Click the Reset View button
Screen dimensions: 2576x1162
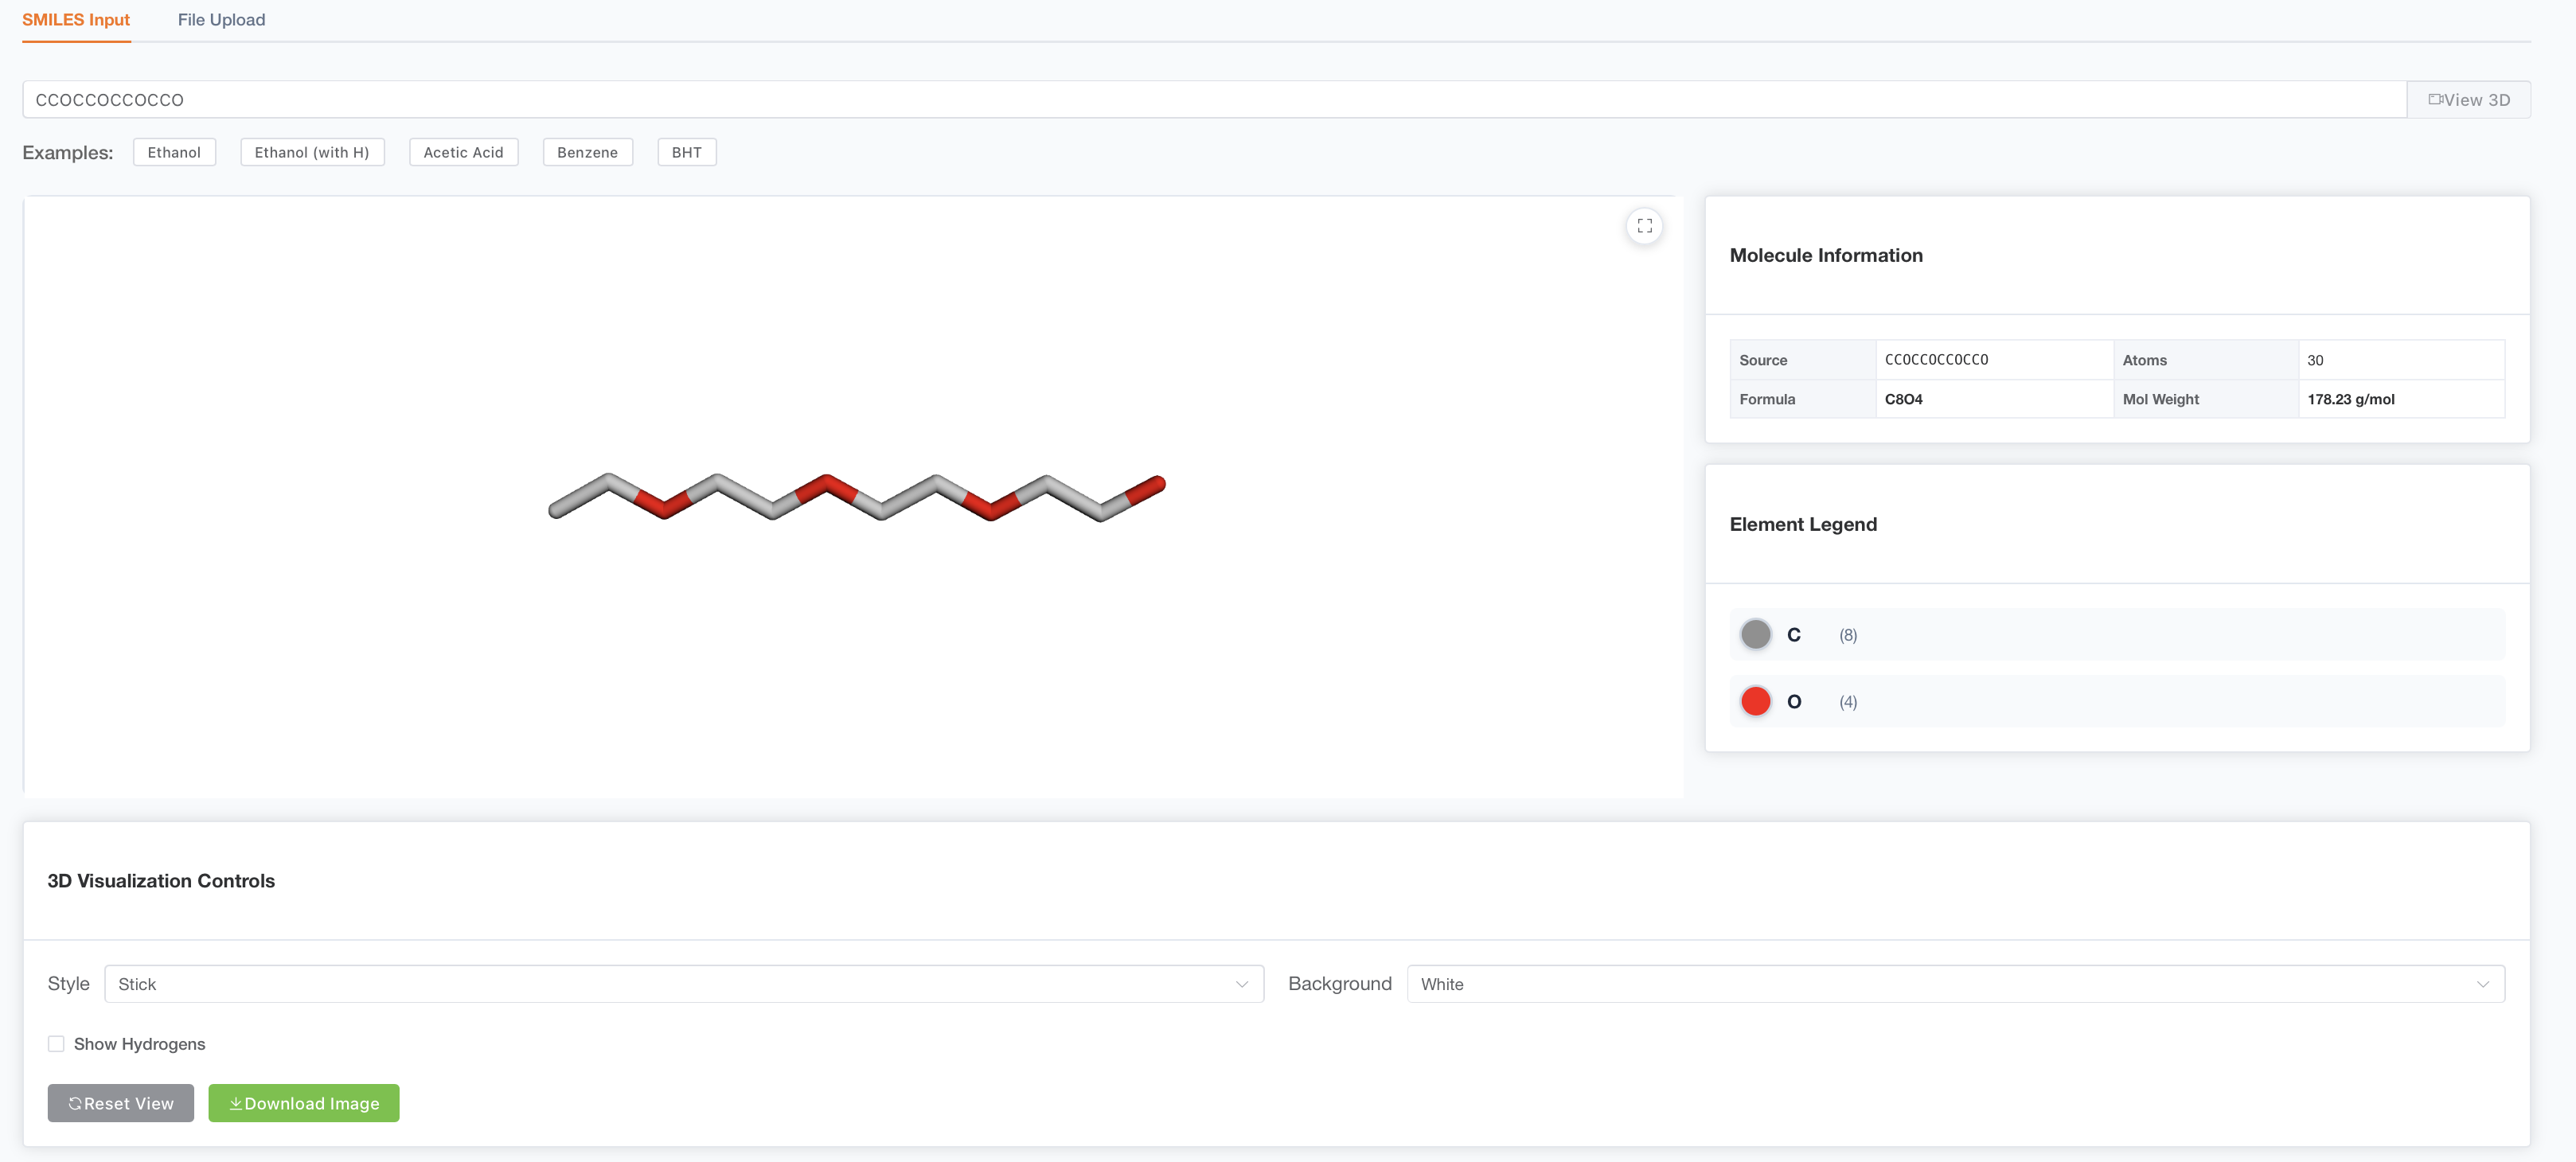(x=120, y=1103)
